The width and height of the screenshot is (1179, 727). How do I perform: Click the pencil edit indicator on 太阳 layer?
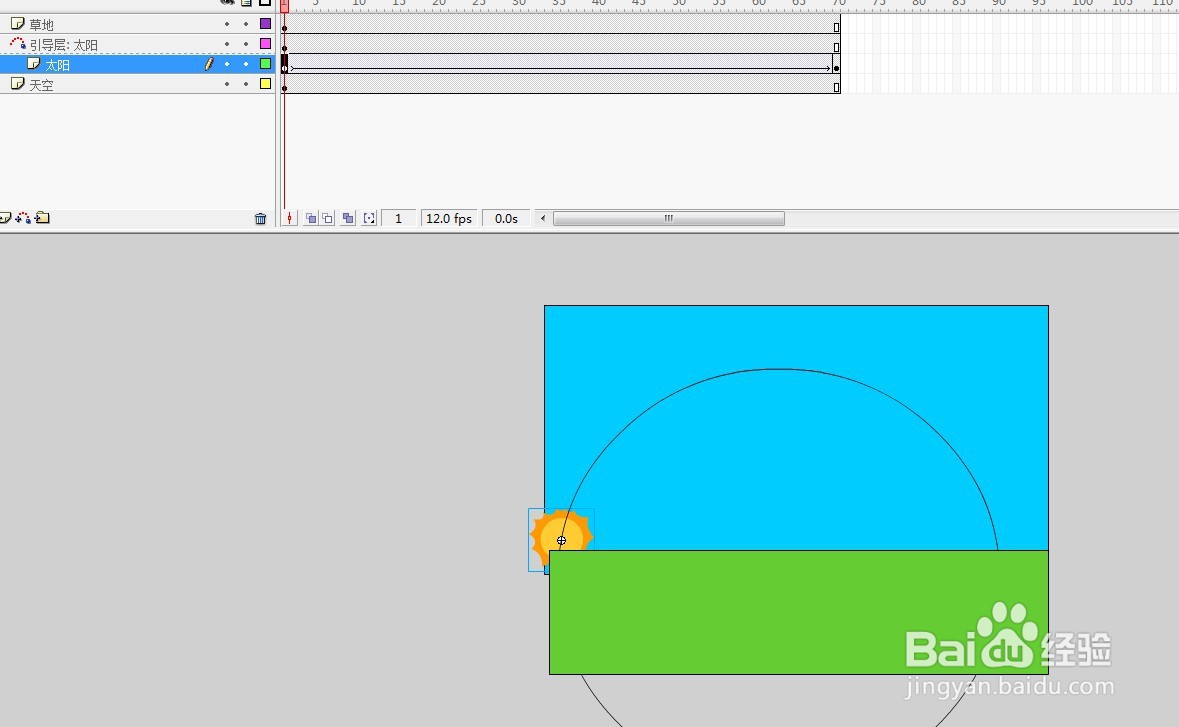pos(210,64)
